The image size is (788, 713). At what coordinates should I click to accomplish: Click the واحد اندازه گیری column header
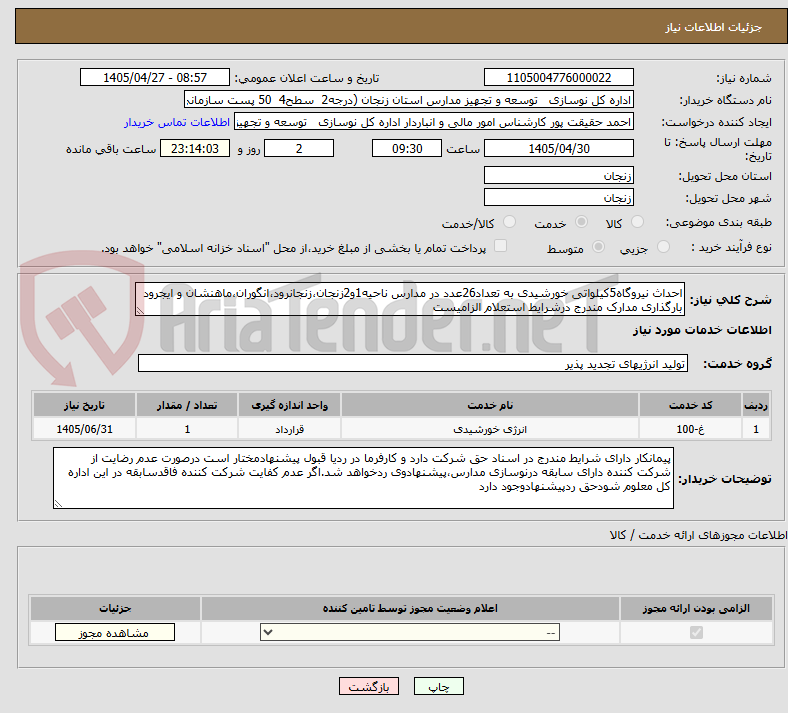289,405
